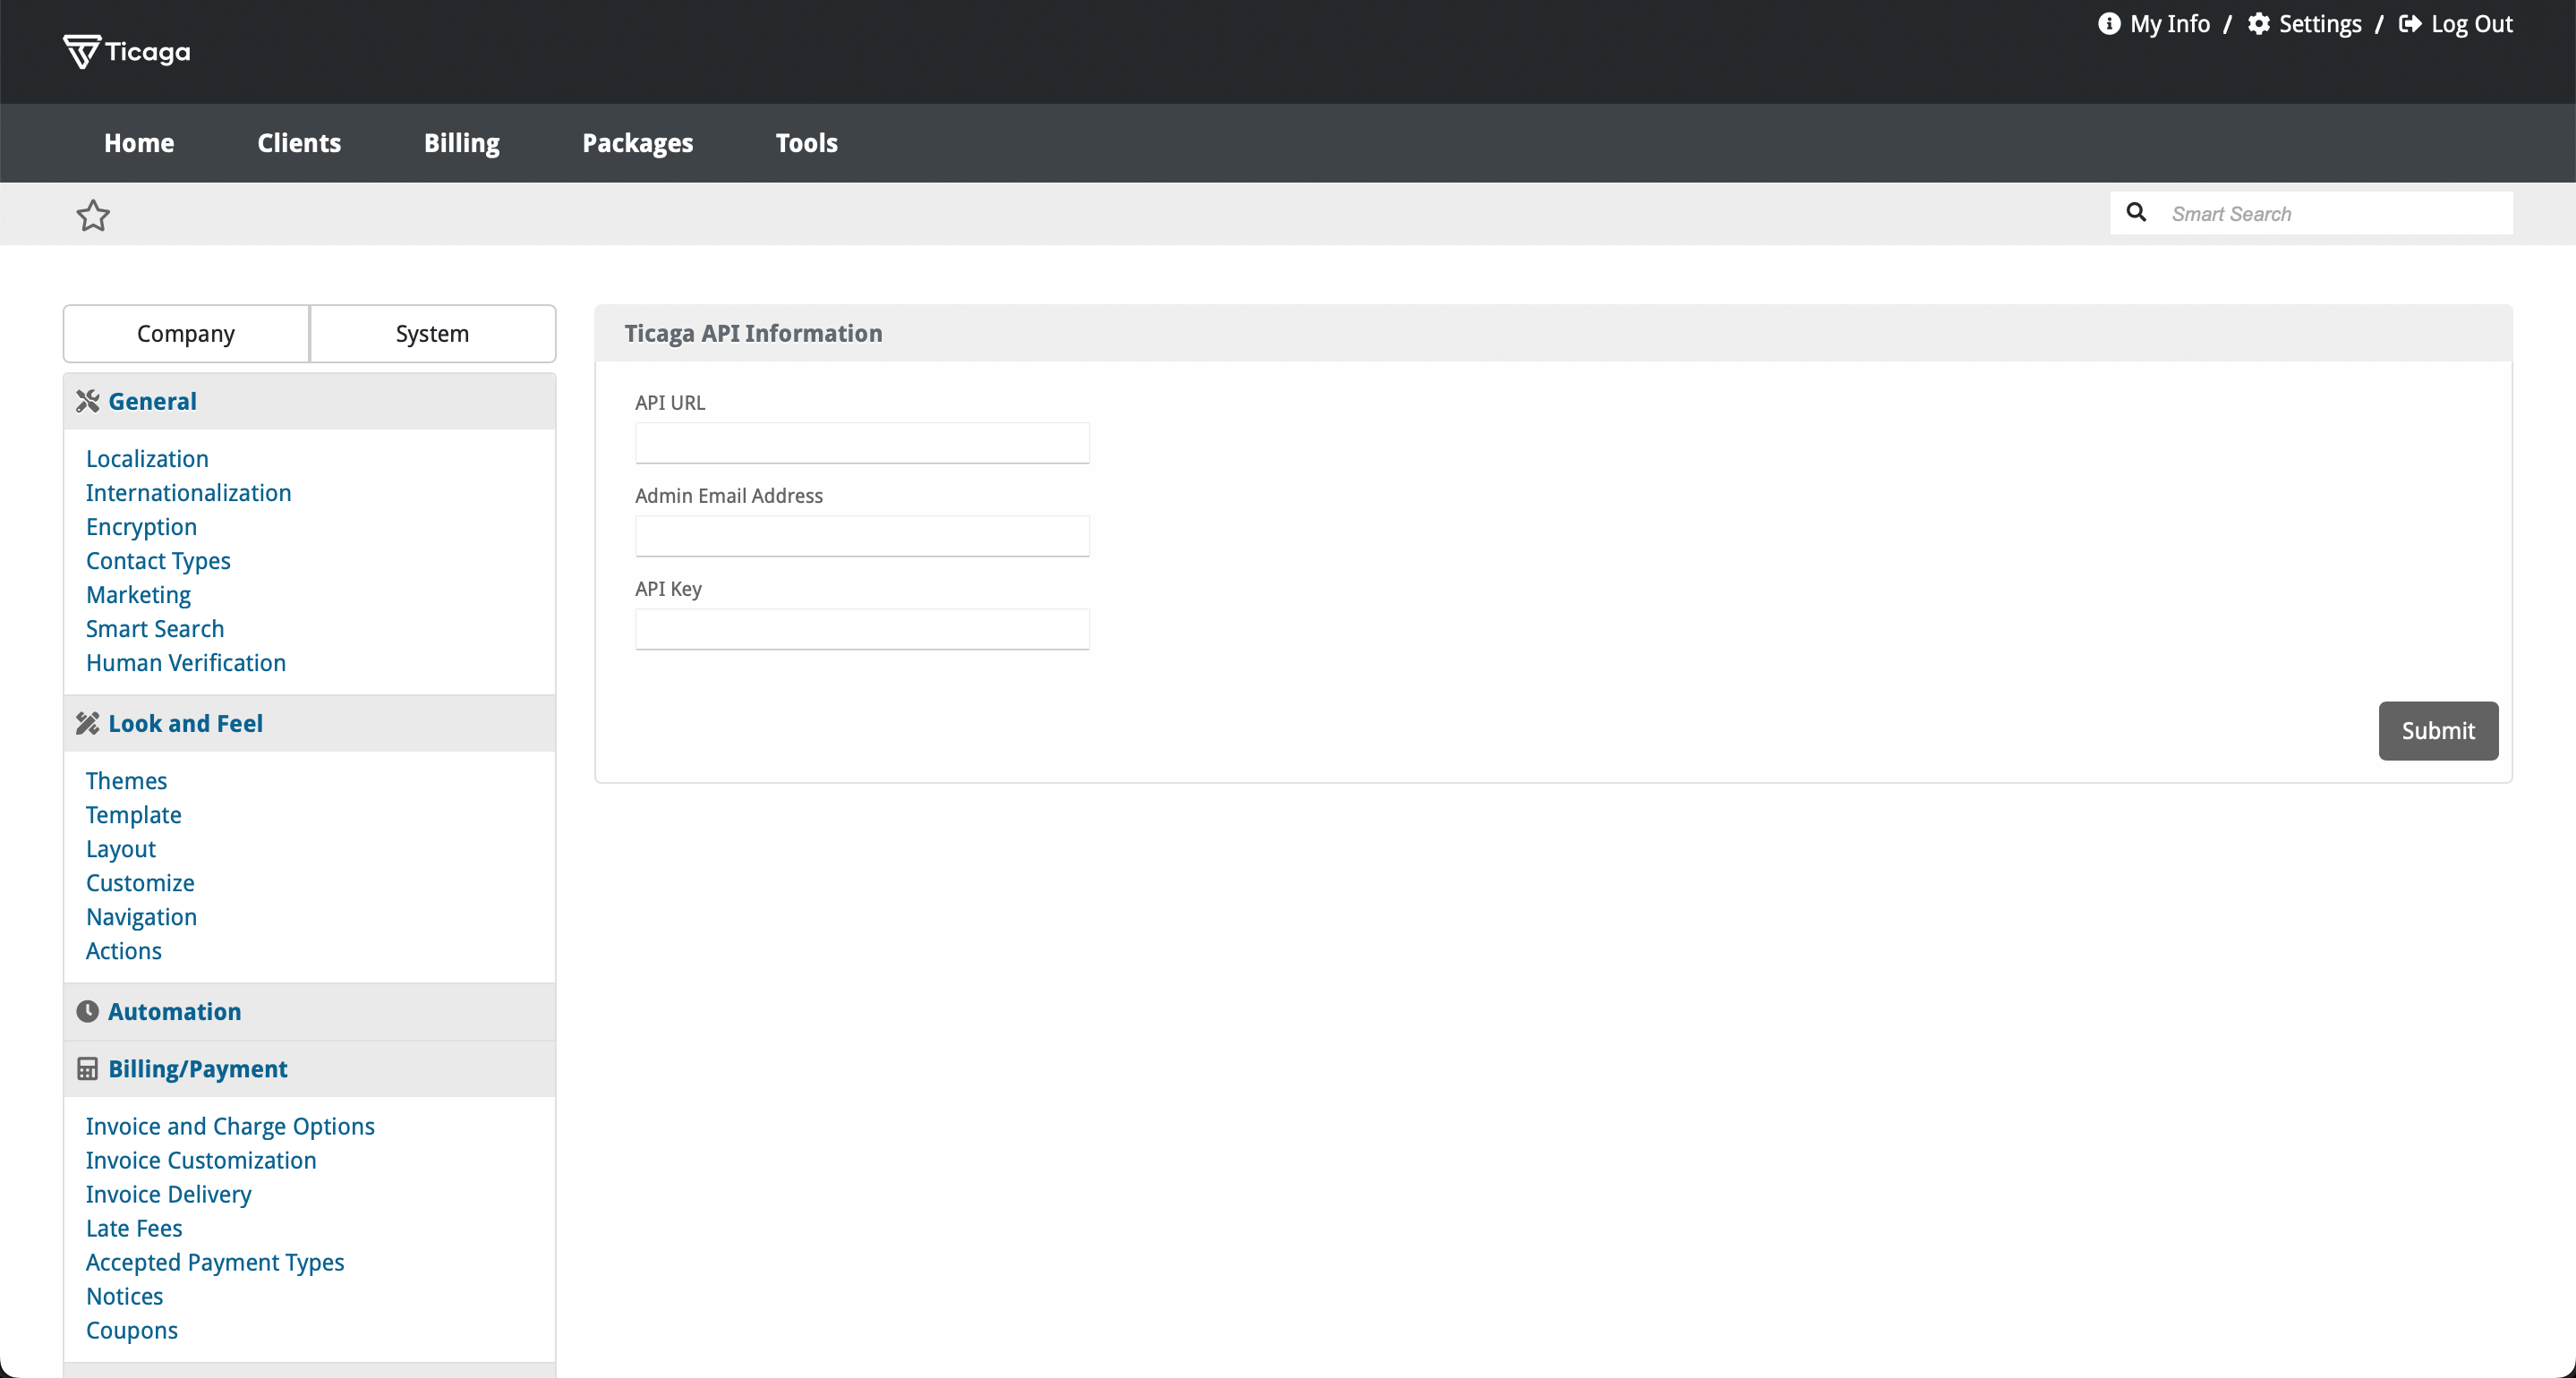Open Encryption settings
The width and height of the screenshot is (2576, 1378).
coord(141,527)
